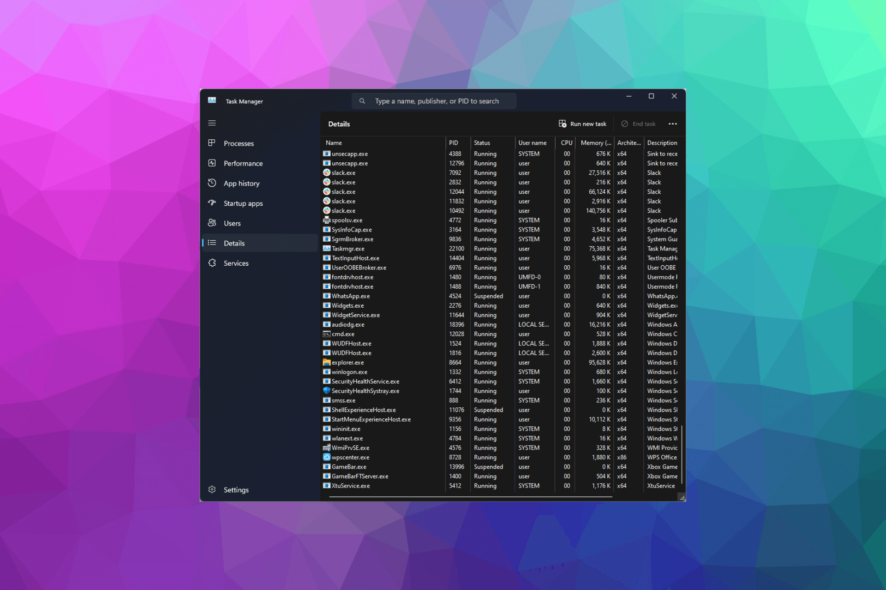Image resolution: width=886 pixels, height=590 pixels.
Task: Select the WhatsApp.exe process row
Action: click(x=501, y=296)
